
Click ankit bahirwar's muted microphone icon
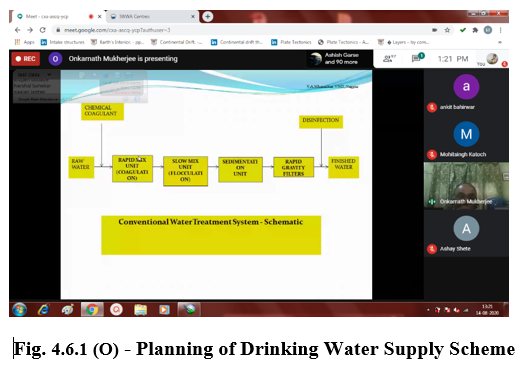tap(432, 107)
